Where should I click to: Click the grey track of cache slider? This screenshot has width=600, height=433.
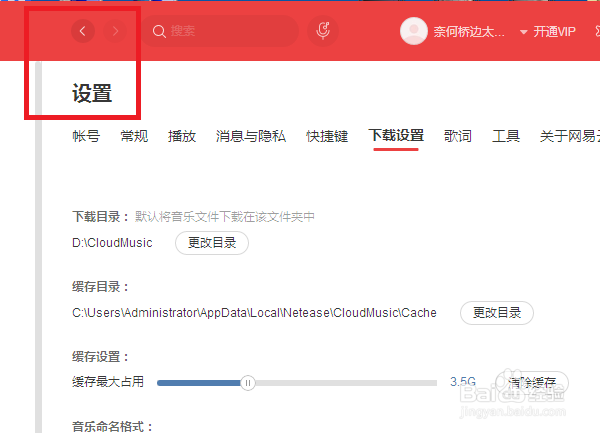click(346, 383)
